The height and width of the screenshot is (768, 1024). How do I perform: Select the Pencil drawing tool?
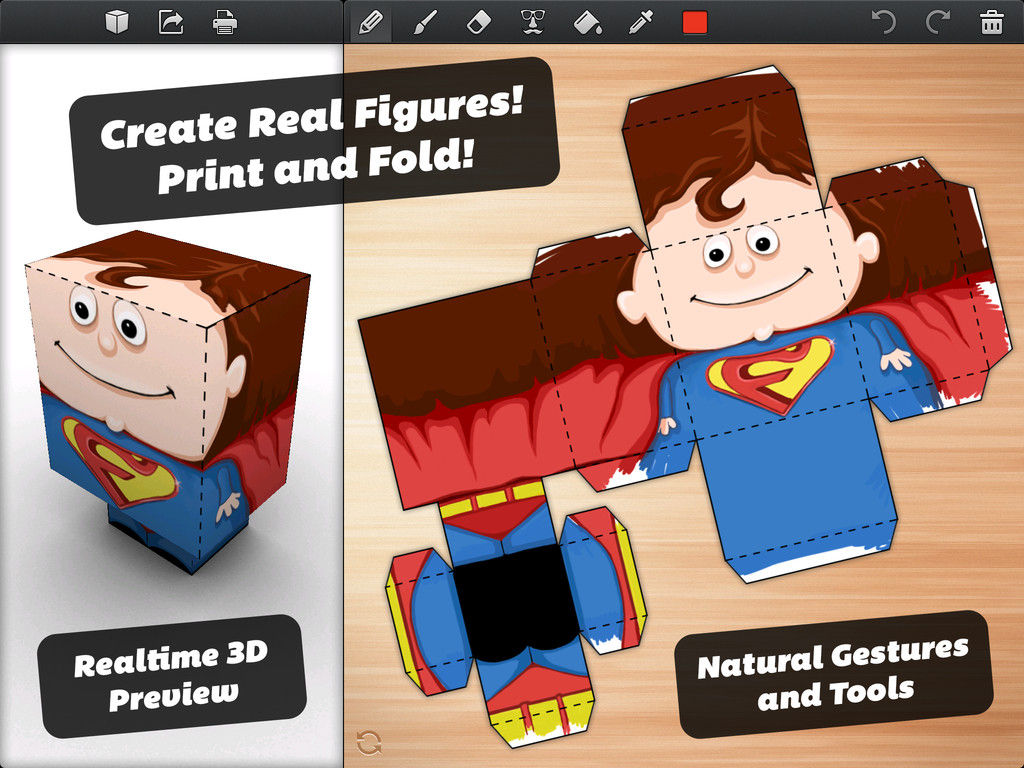click(370, 22)
